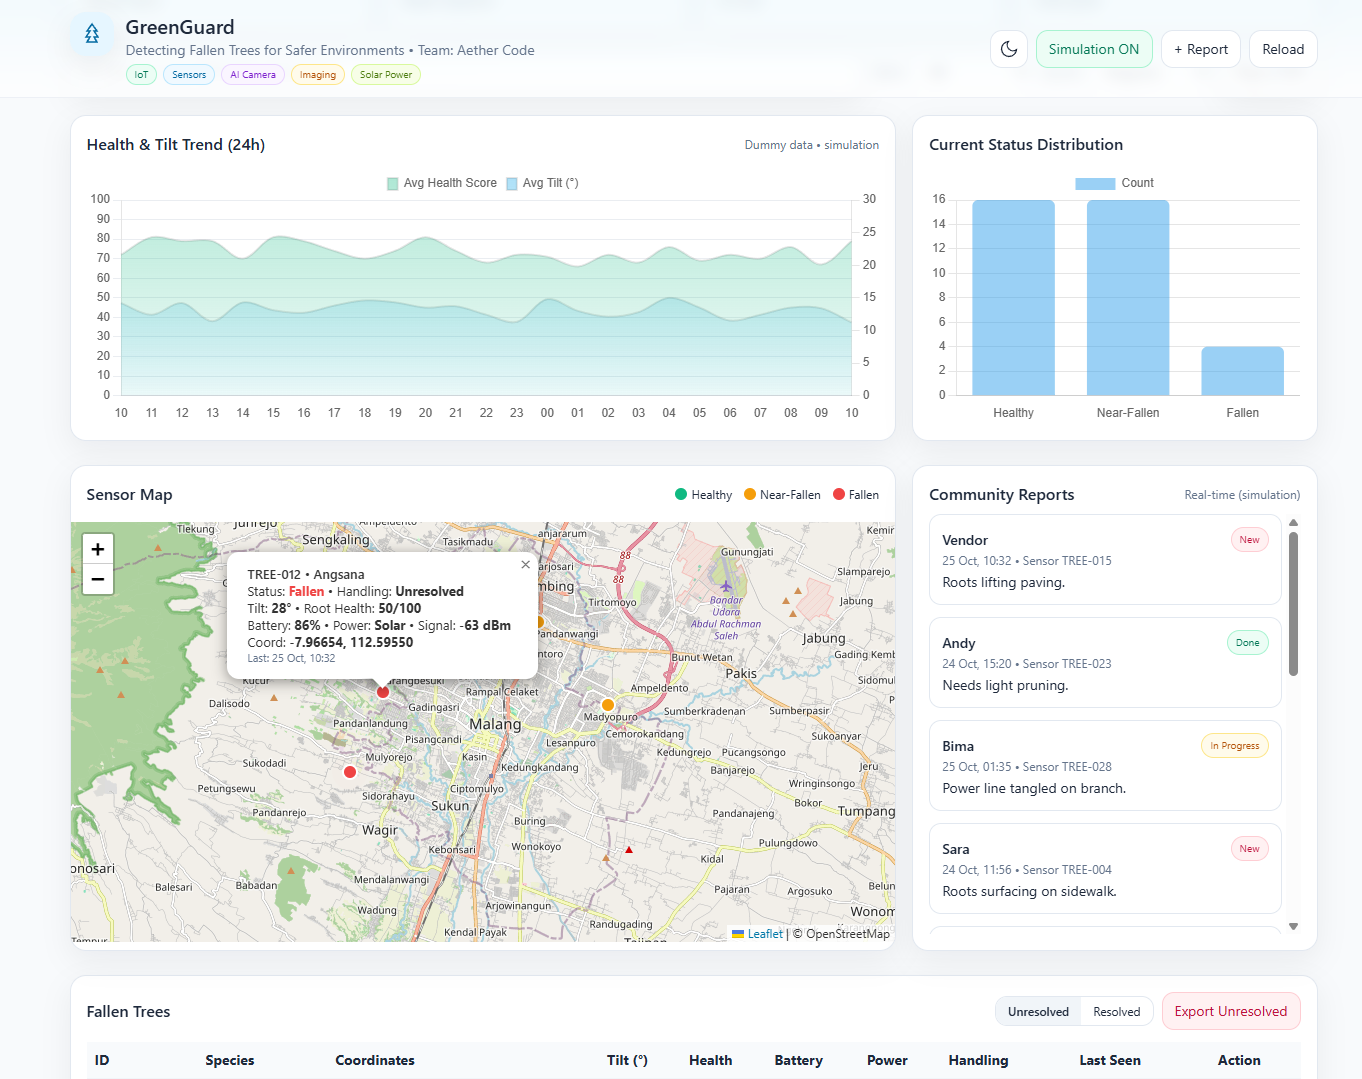Screen dimensions: 1362x1079
Task: Open the Leaflet attribution link
Action: tap(765, 934)
